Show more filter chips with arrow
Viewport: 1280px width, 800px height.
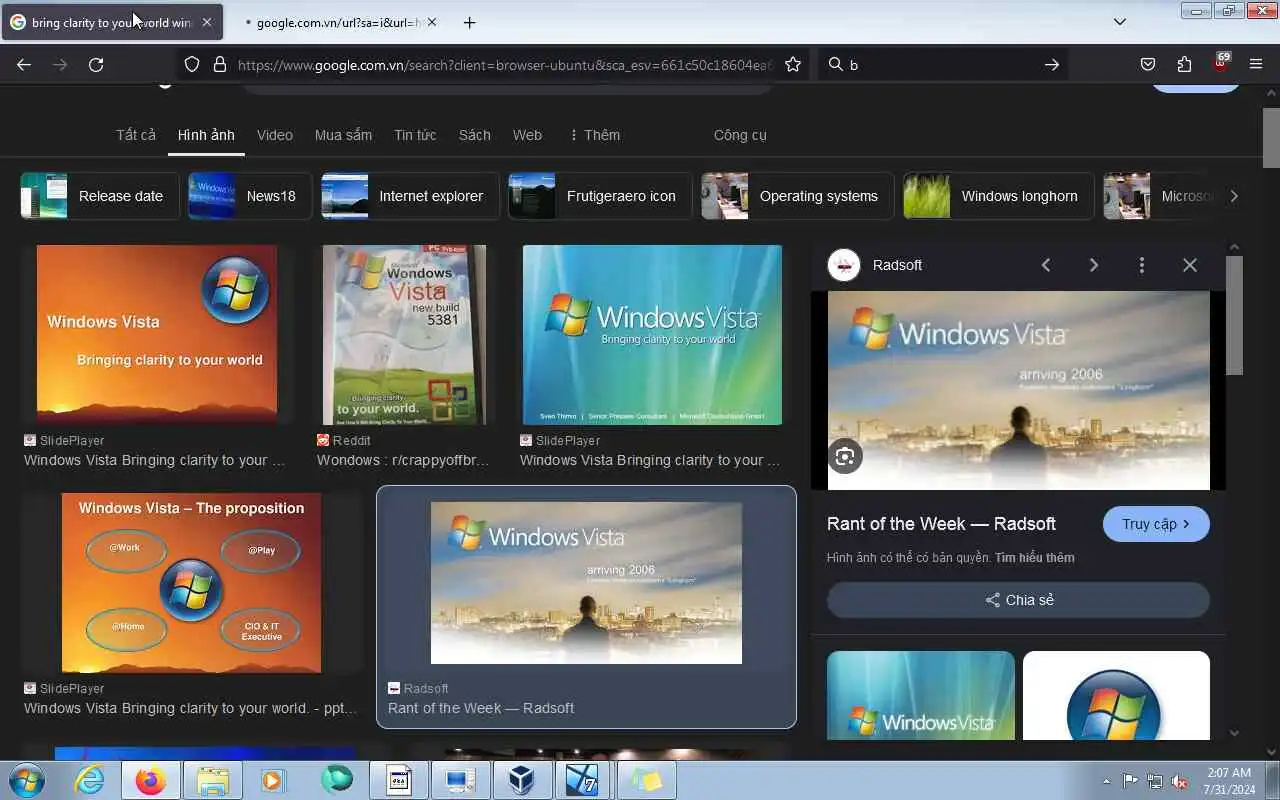(x=1234, y=196)
